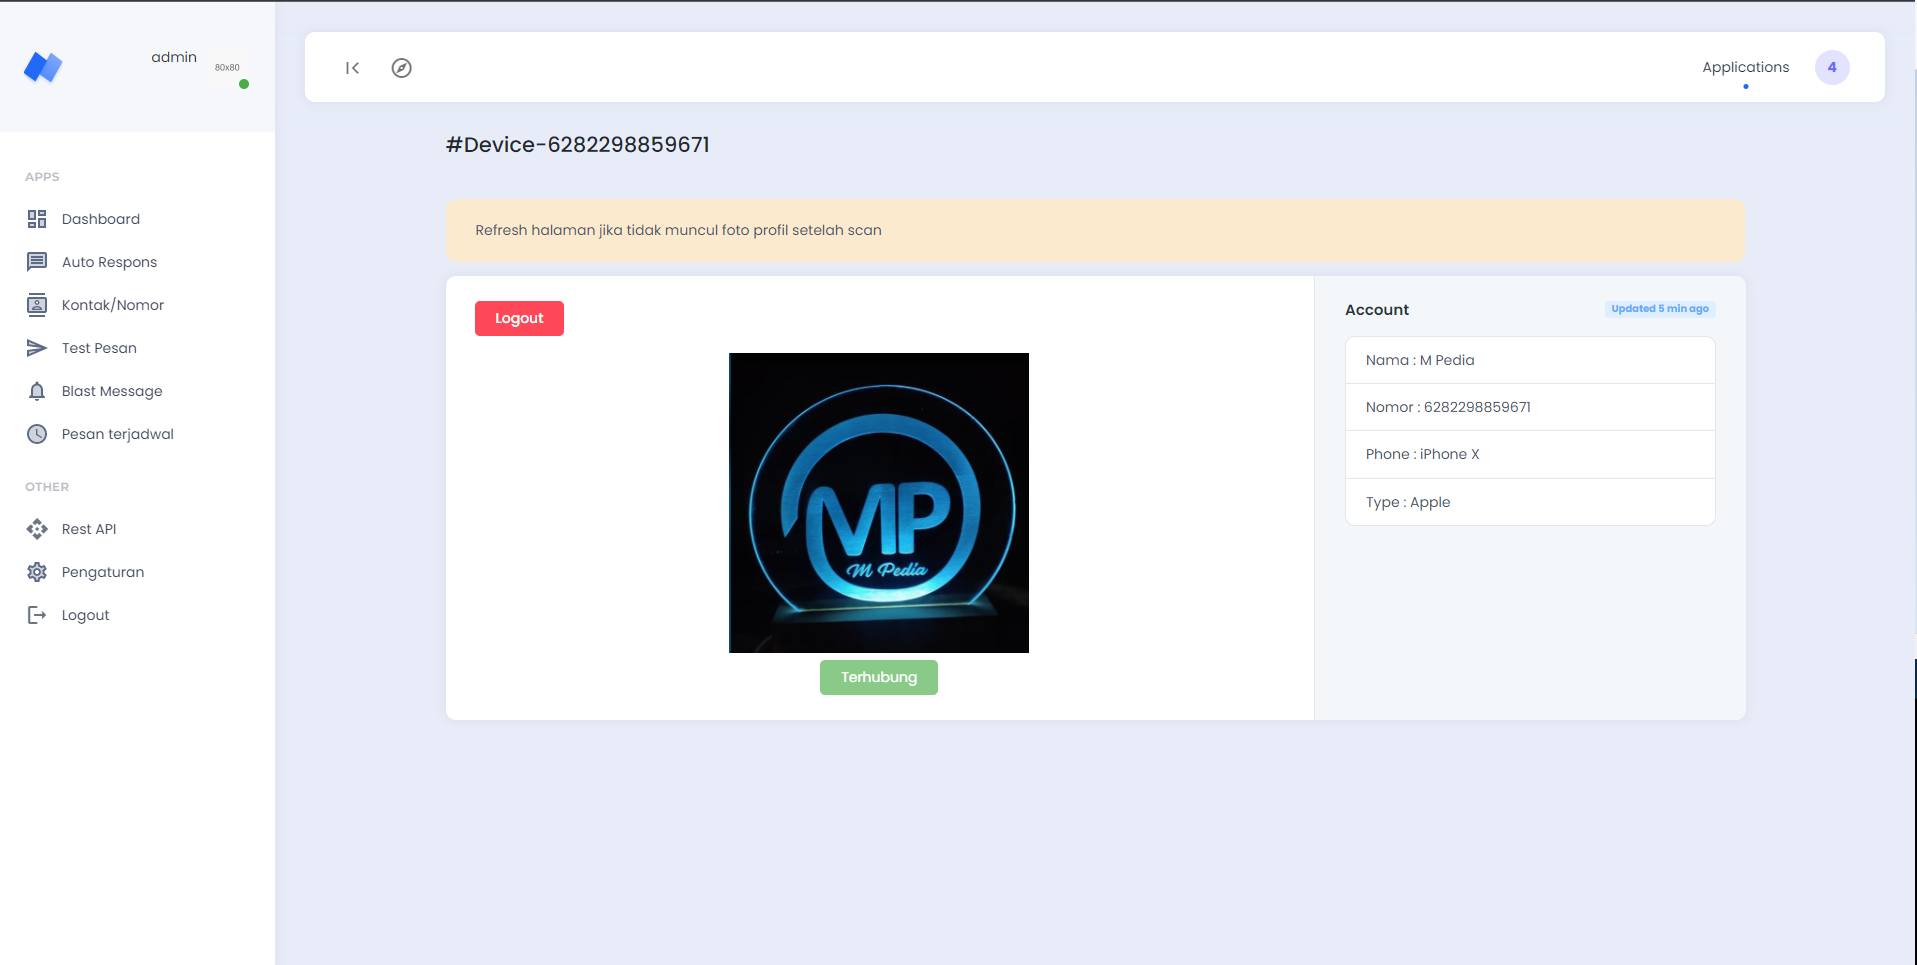The image size is (1917, 965).
Task: Select Logout in the sidebar
Action: (85, 615)
